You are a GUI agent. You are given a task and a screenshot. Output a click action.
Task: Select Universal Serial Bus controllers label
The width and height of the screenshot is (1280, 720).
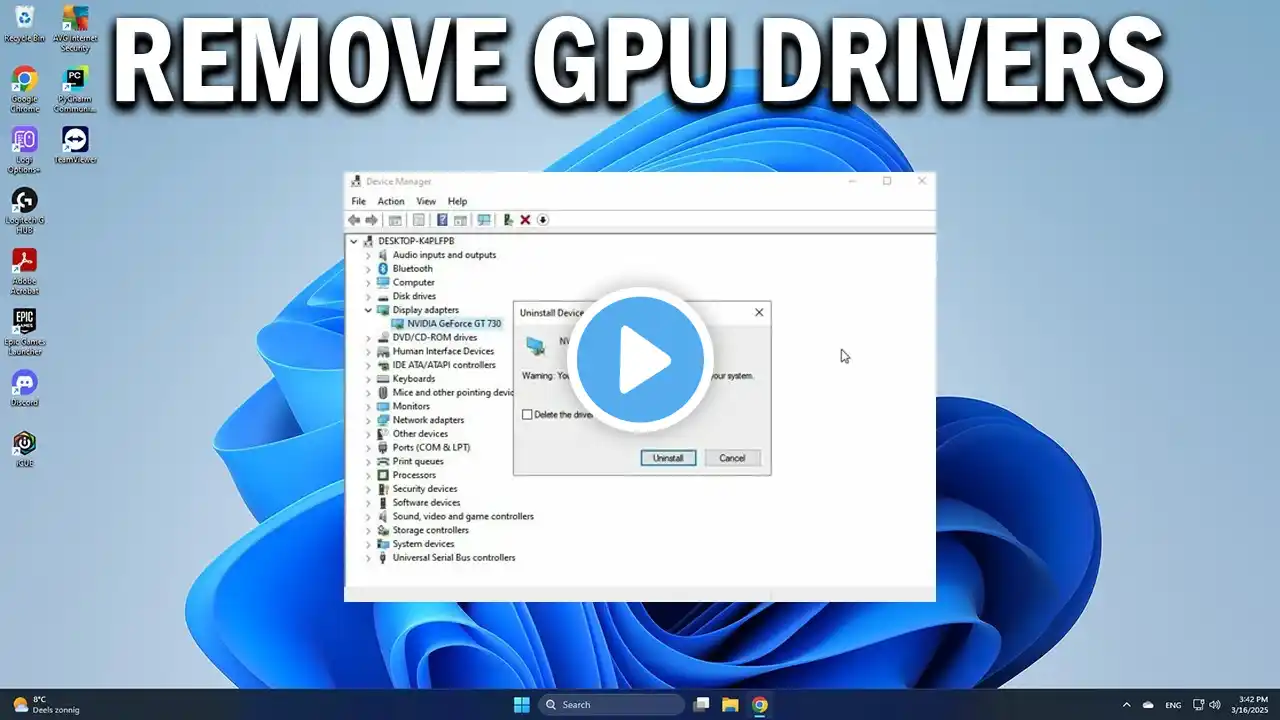tap(454, 558)
